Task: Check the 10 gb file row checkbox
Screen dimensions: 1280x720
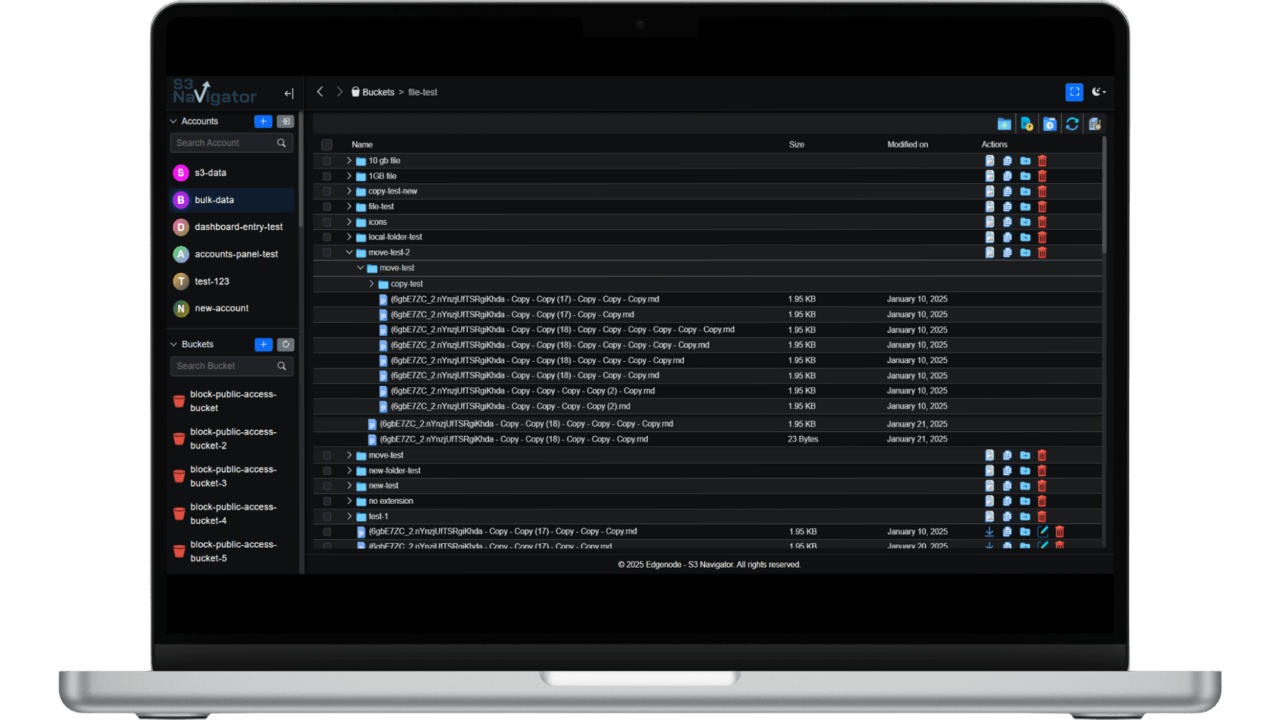Action: click(x=327, y=161)
